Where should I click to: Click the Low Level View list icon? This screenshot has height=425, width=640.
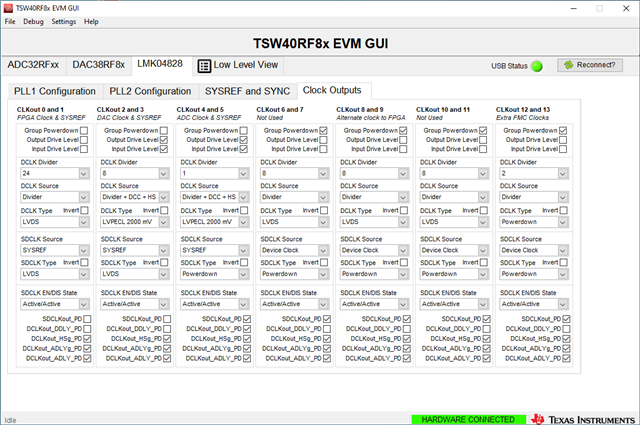(x=204, y=66)
